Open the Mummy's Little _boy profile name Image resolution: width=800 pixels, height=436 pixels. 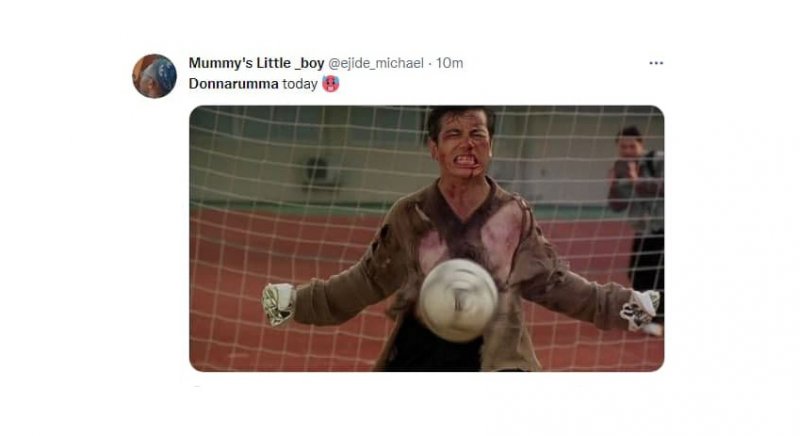pos(256,63)
